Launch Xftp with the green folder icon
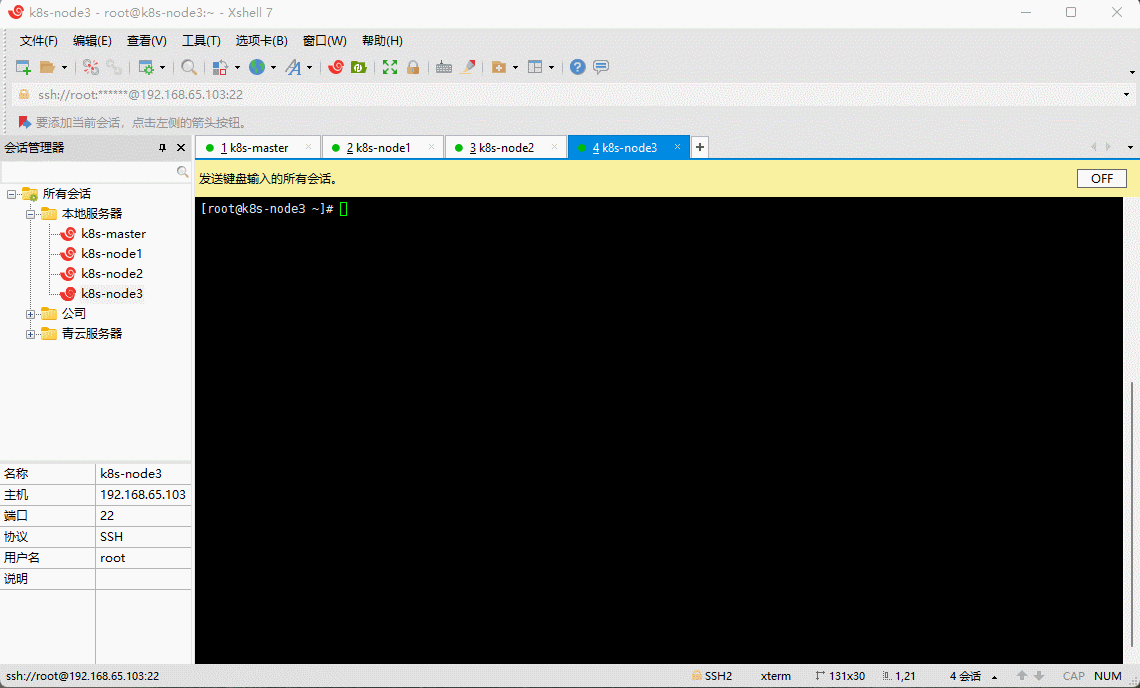The image size is (1140, 688). [x=358, y=67]
